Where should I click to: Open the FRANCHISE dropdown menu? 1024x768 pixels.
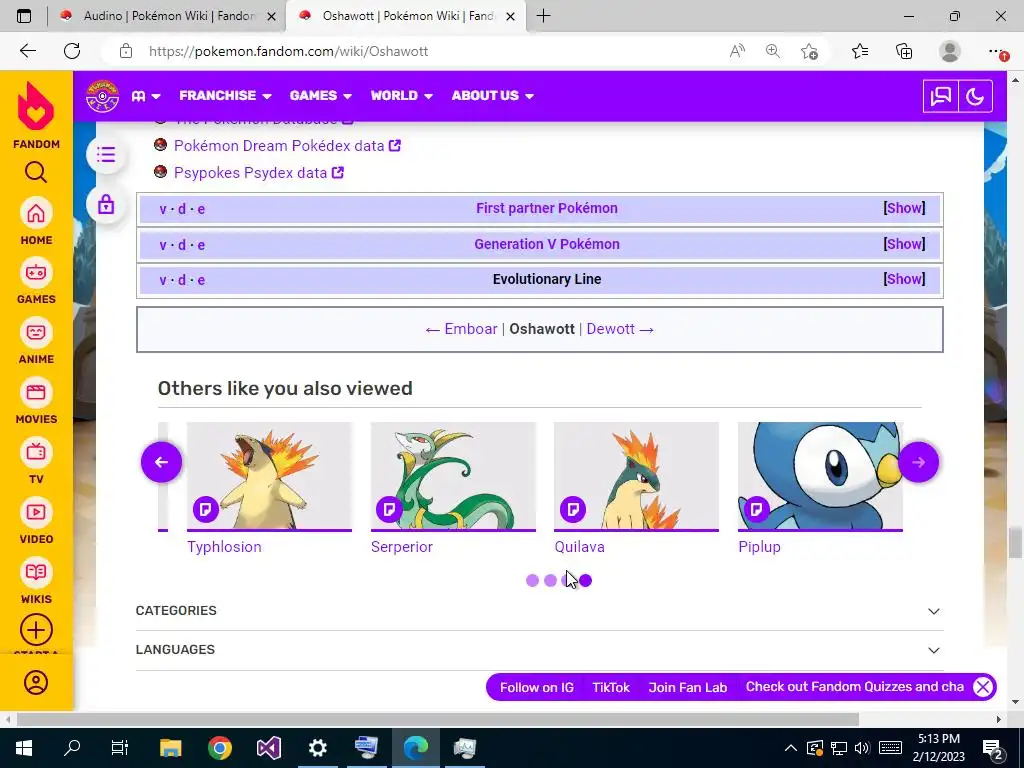click(x=225, y=95)
